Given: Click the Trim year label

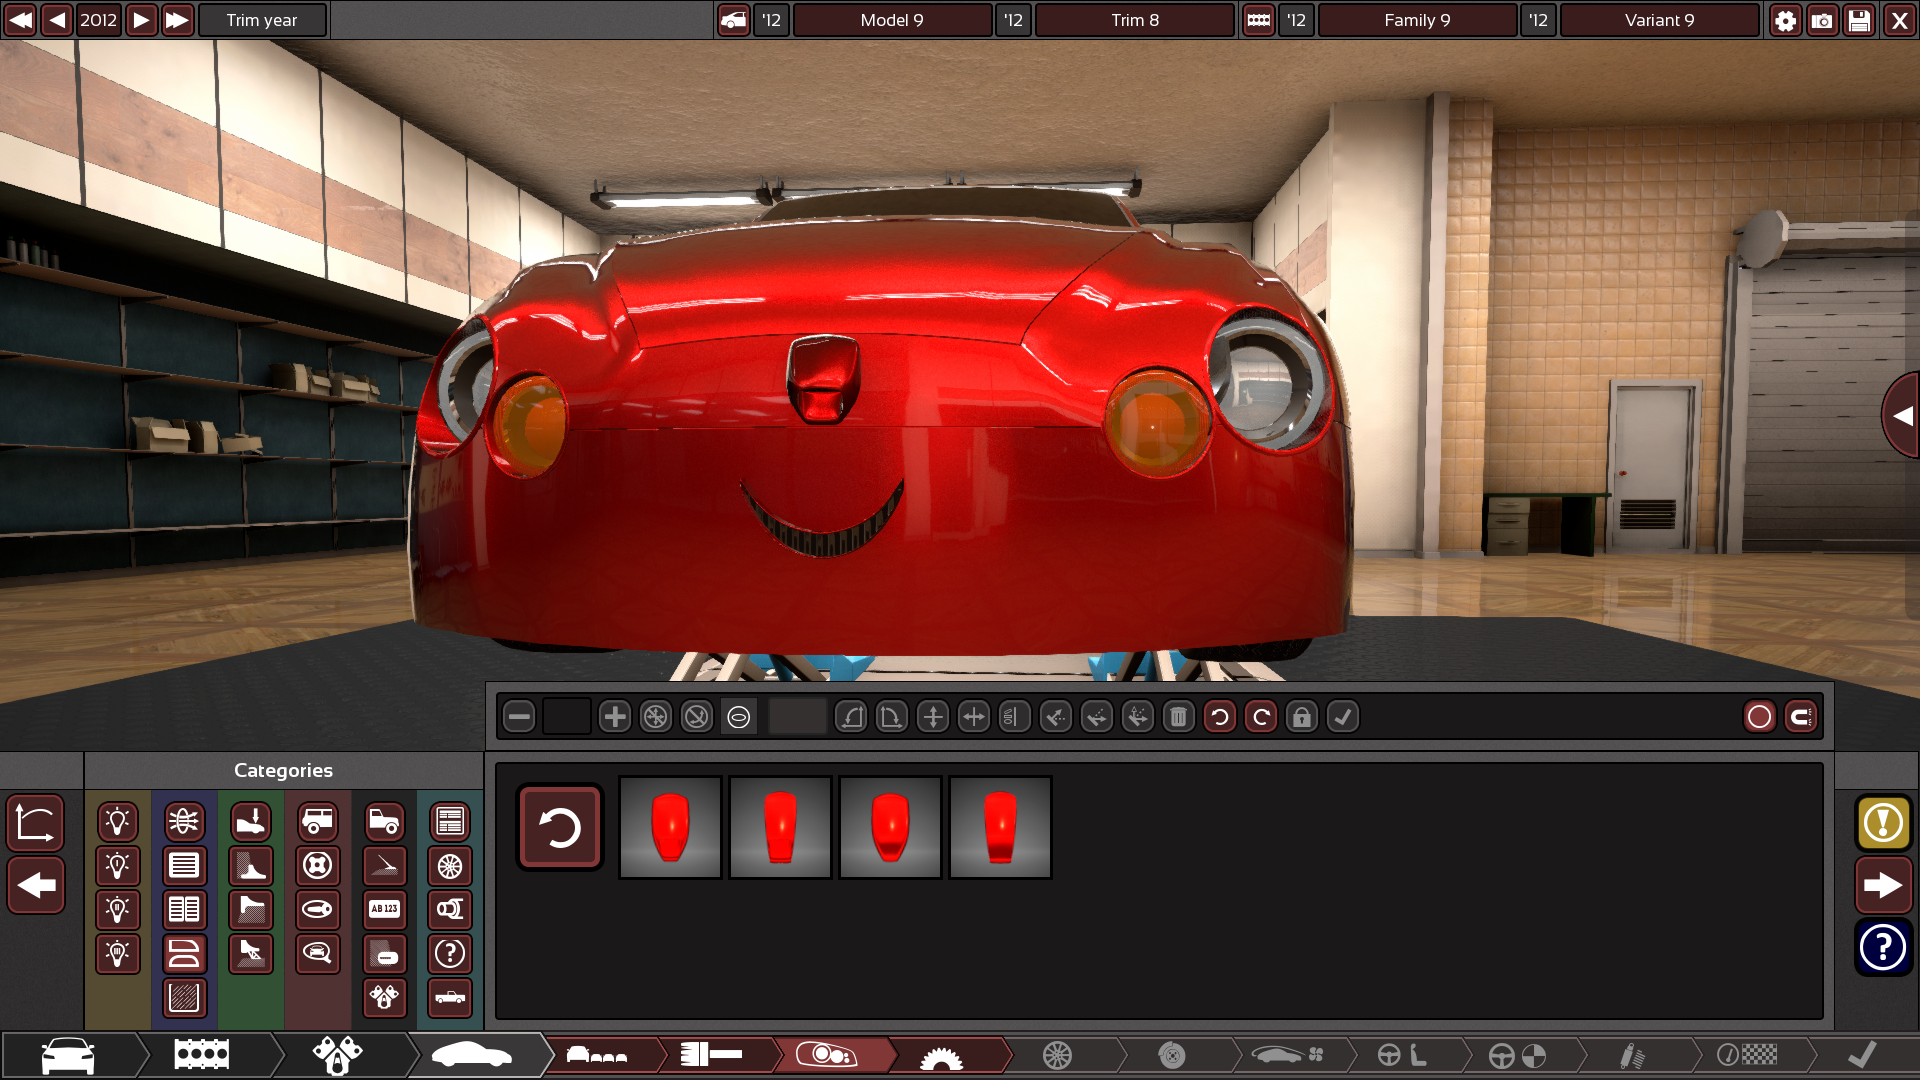Looking at the screenshot, I should [x=262, y=20].
